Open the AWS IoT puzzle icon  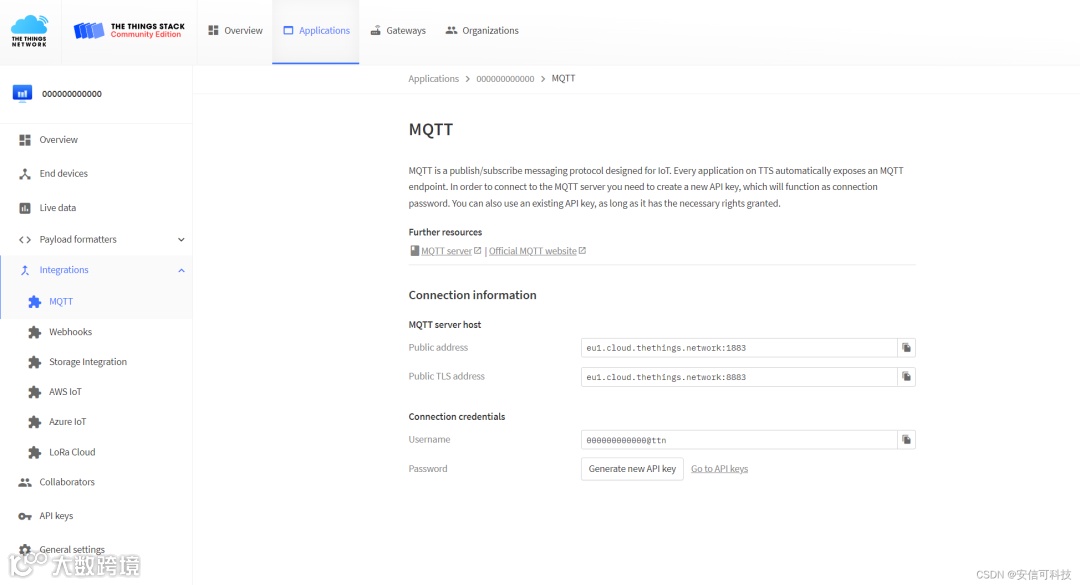[34, 392]
